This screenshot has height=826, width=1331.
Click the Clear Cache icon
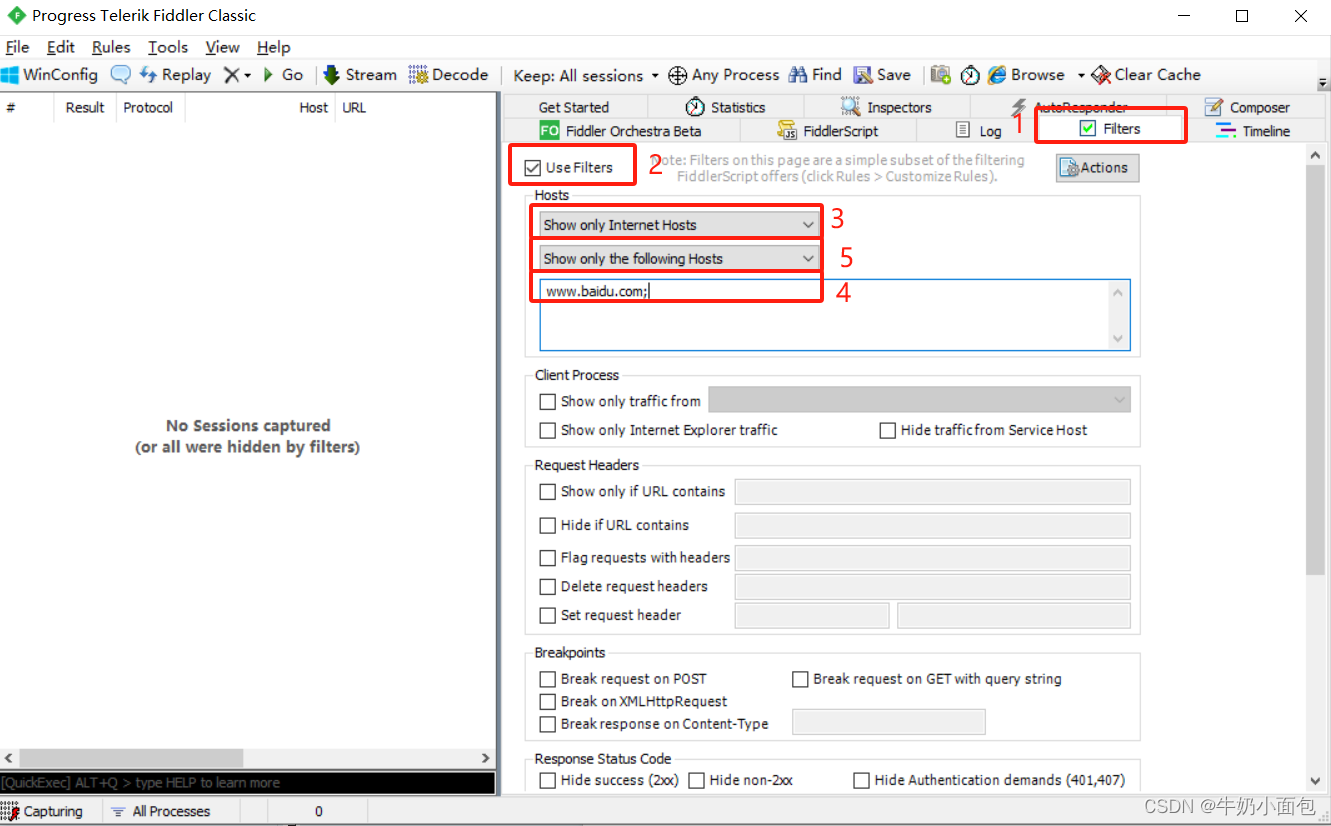[1146, 74]
